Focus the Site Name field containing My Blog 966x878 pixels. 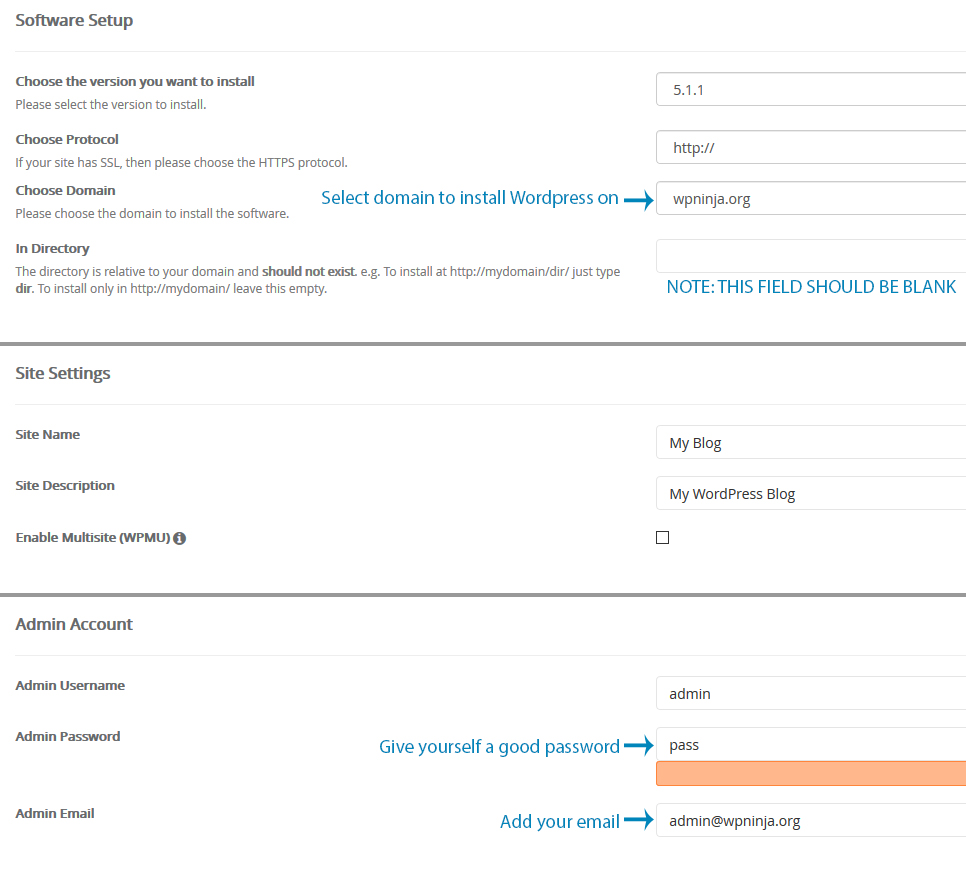[810, 443]
